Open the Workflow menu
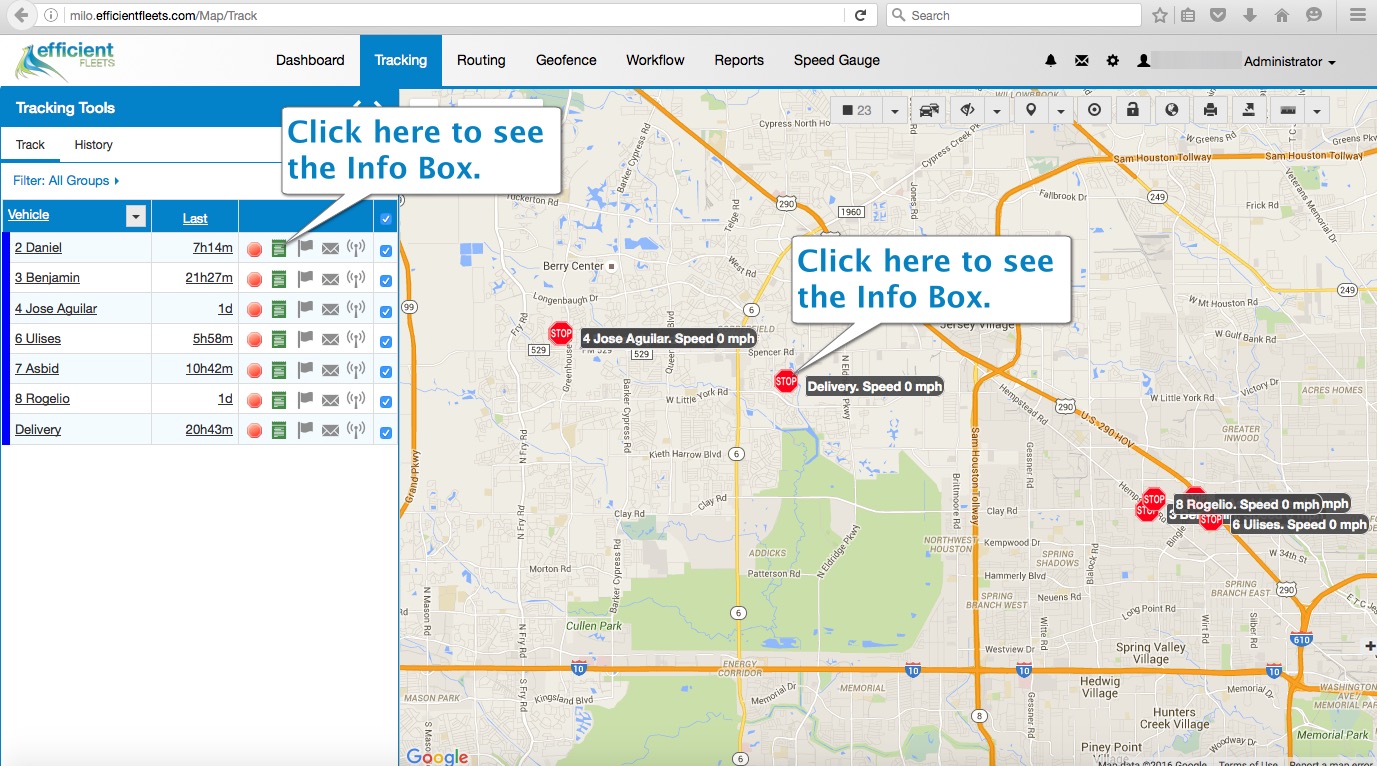Screen dimensions: 1377x766 [x=655, y=60]
